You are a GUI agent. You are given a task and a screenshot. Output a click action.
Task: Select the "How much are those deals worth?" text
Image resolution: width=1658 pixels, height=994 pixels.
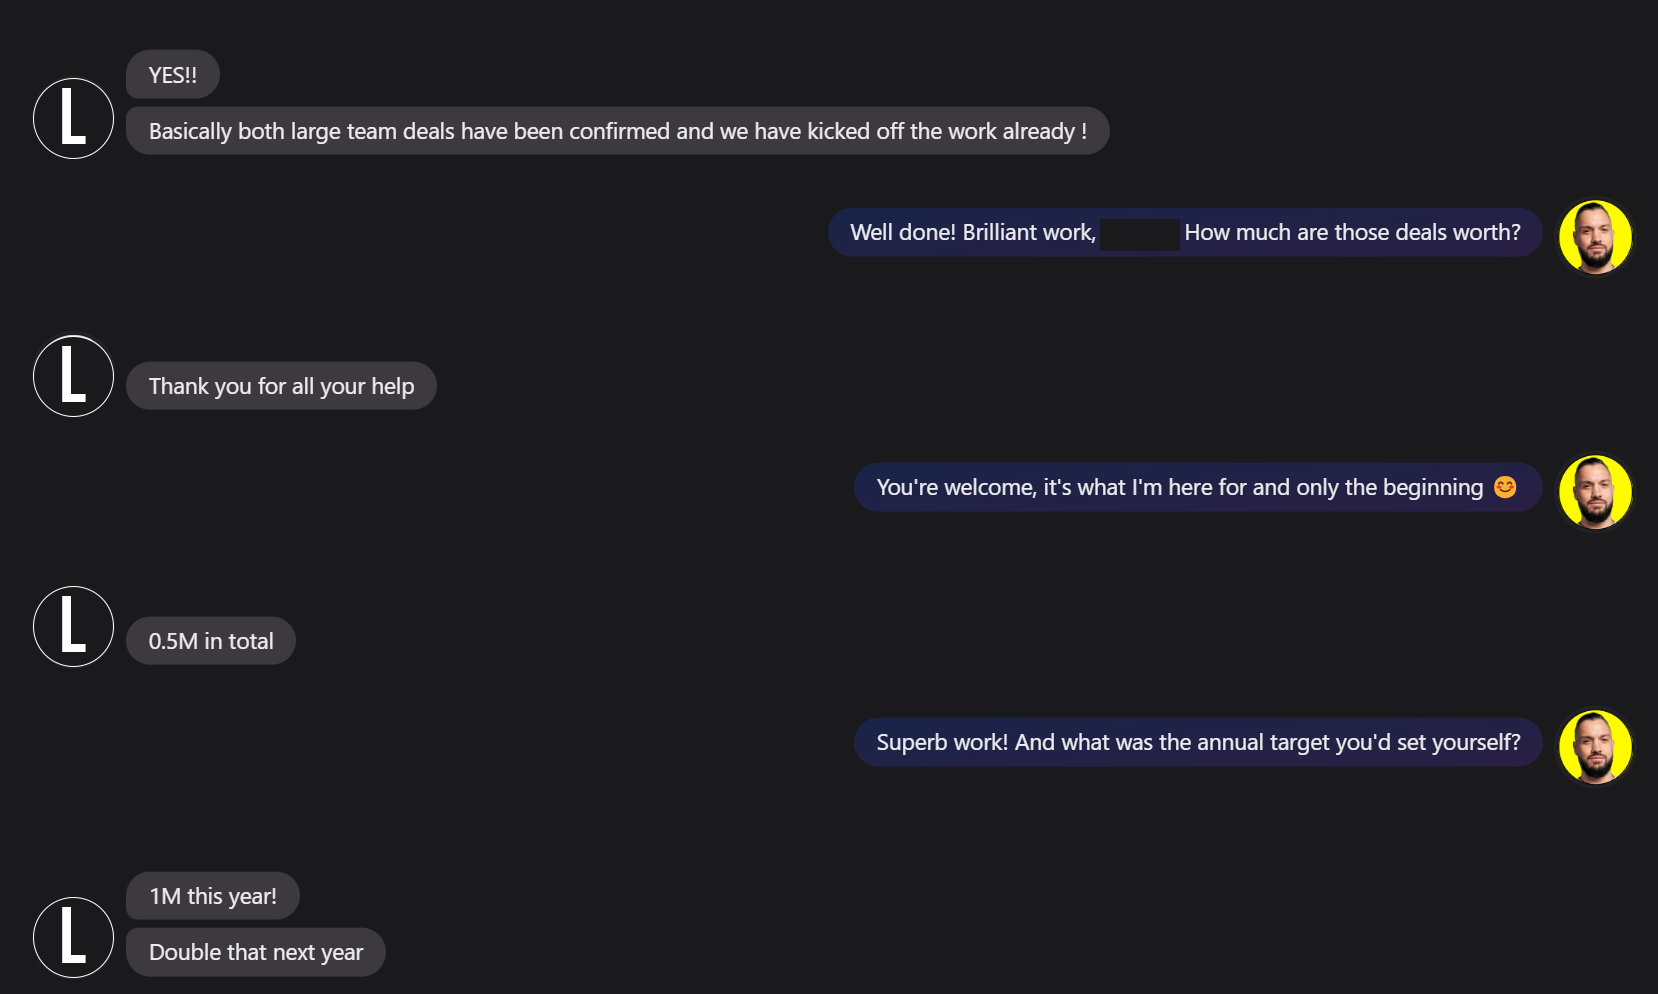tap(1352, 233)
